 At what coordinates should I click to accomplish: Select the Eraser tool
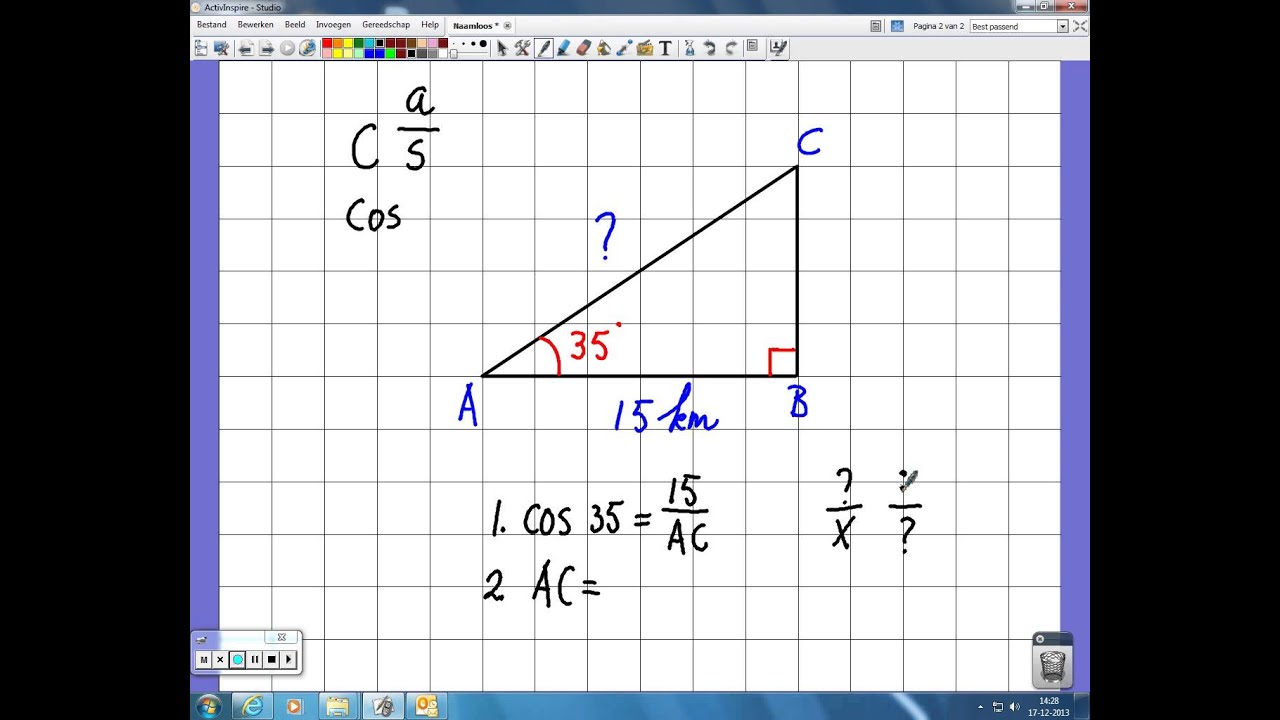[x=584, y=47]
